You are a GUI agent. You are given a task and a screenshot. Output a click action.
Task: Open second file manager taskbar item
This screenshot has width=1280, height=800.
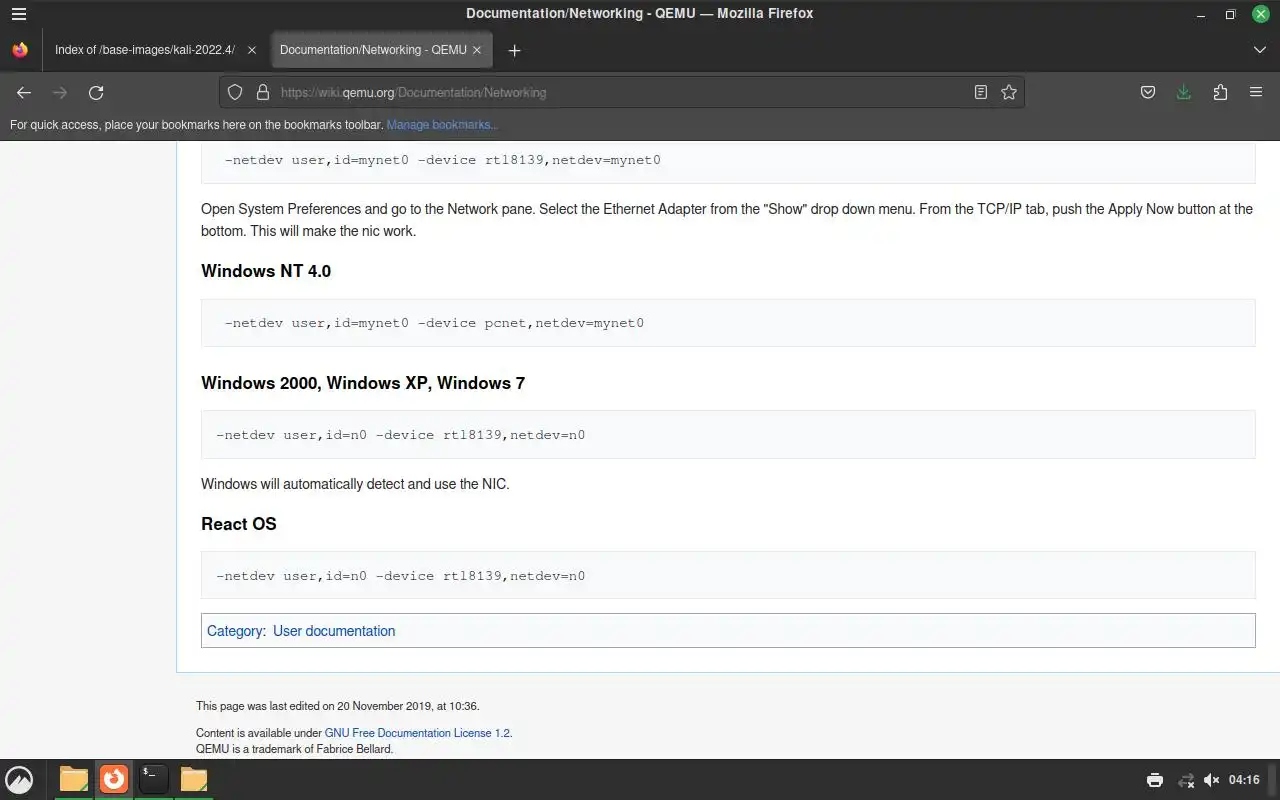194,779
